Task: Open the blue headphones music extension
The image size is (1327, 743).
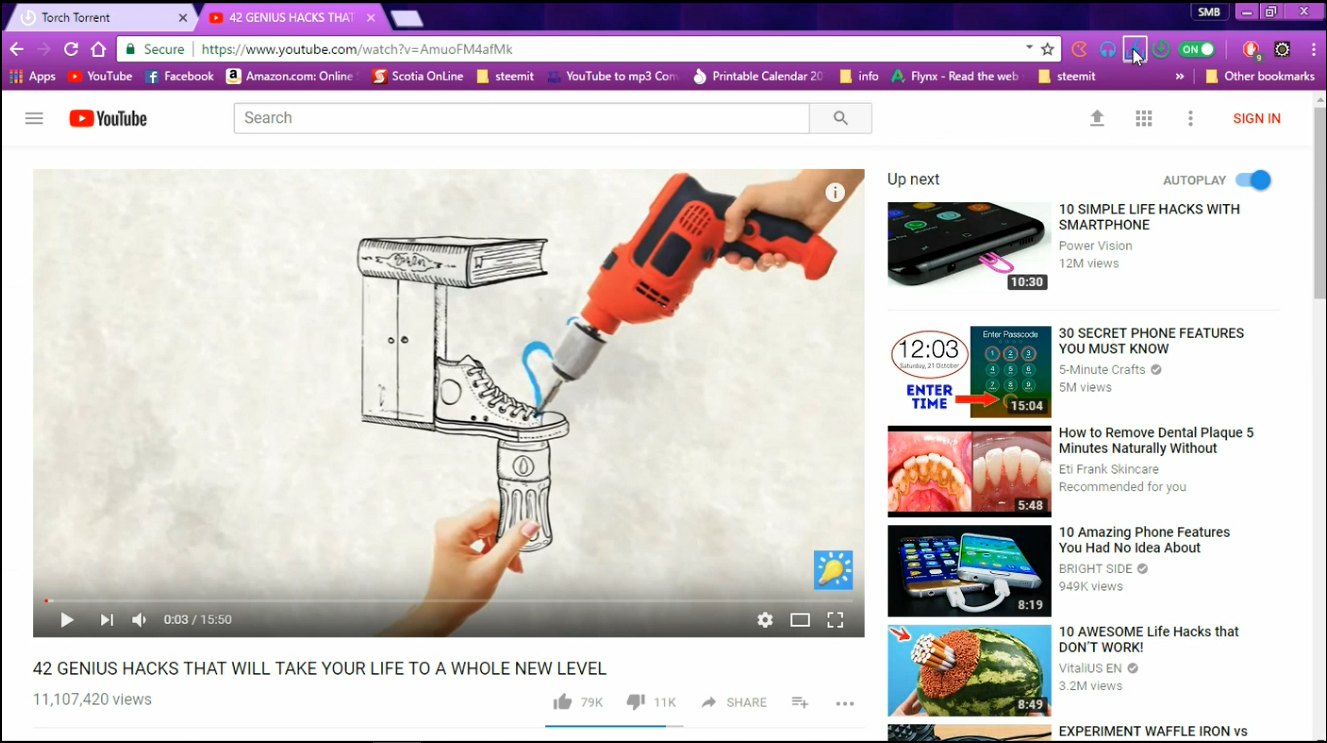Action: [1107, 49]
